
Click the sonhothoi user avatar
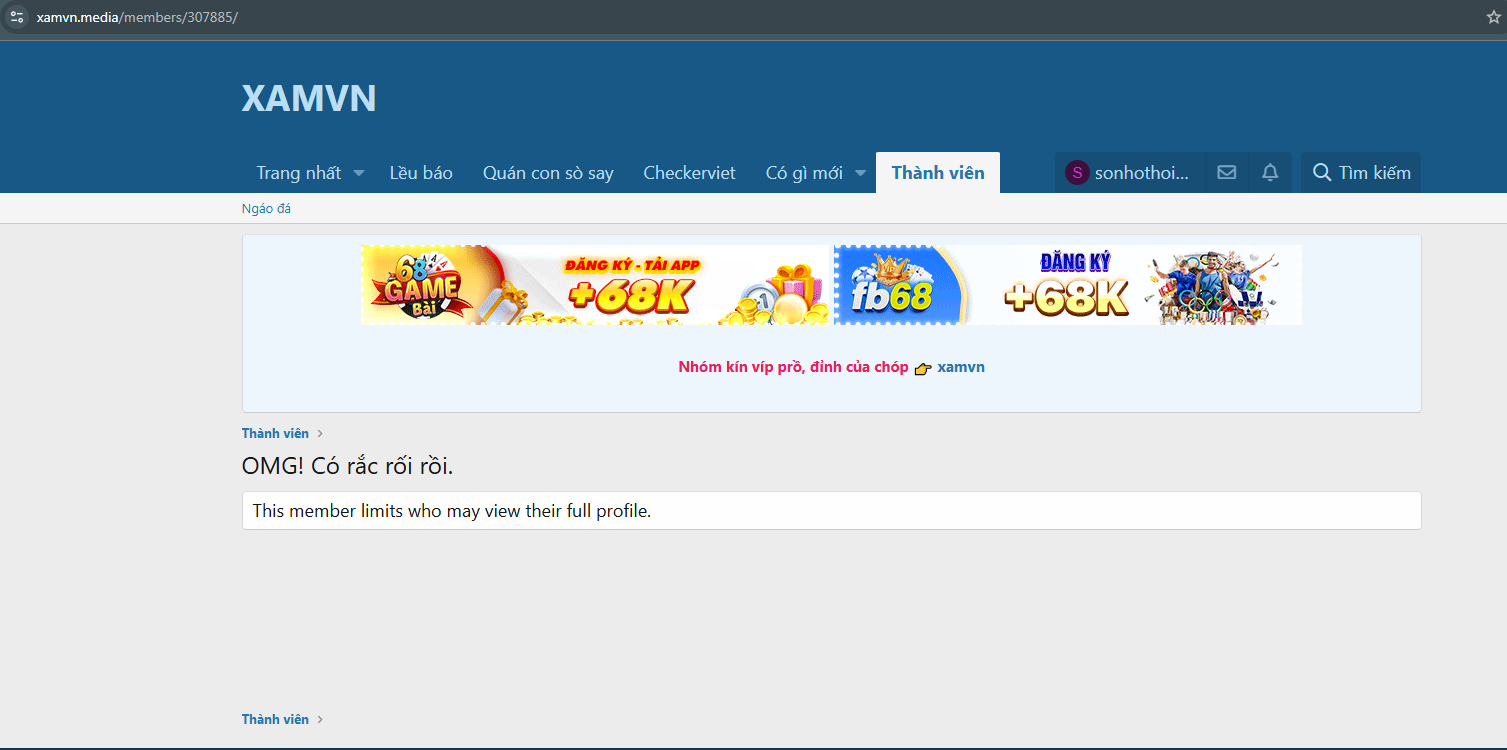click(x=1076, y=173)
